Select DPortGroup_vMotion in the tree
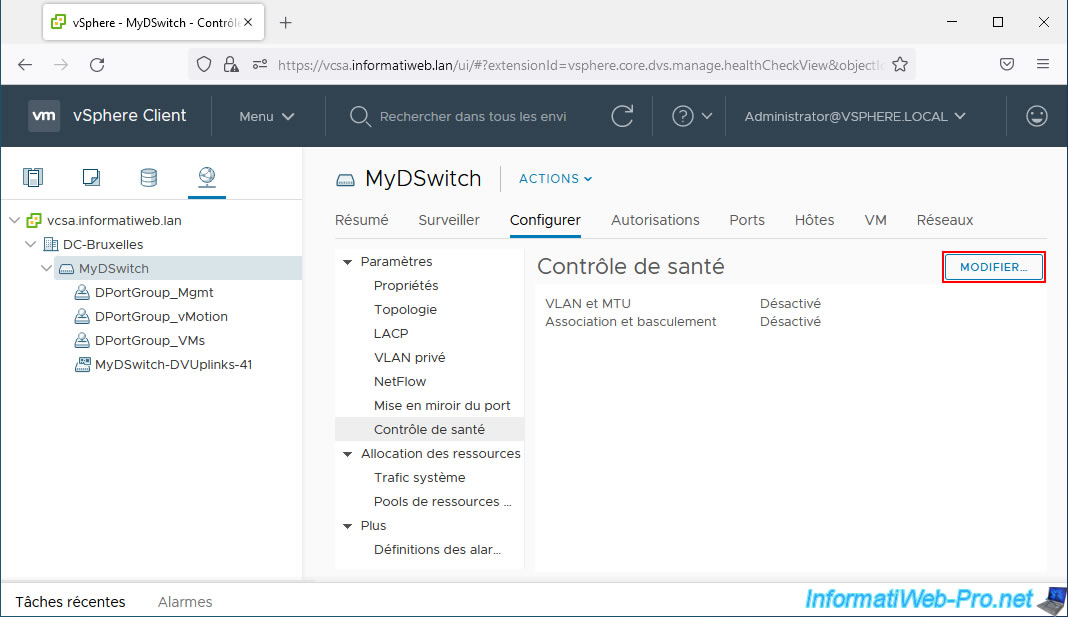1068x617 pixels. point(161,316)
